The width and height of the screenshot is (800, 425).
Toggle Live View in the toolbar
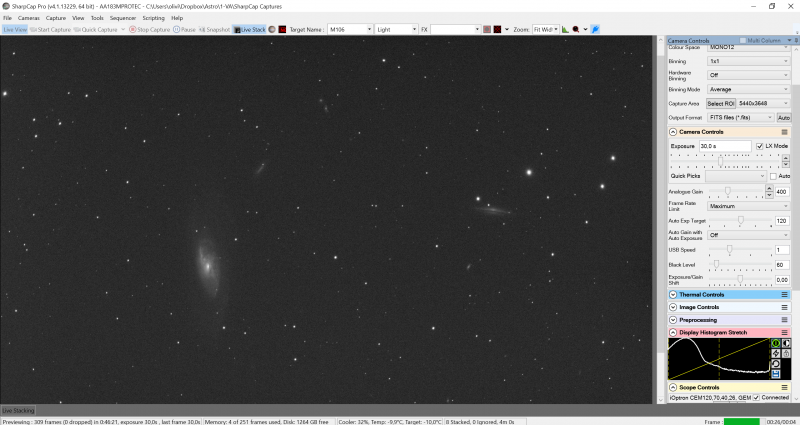(15, 30)
